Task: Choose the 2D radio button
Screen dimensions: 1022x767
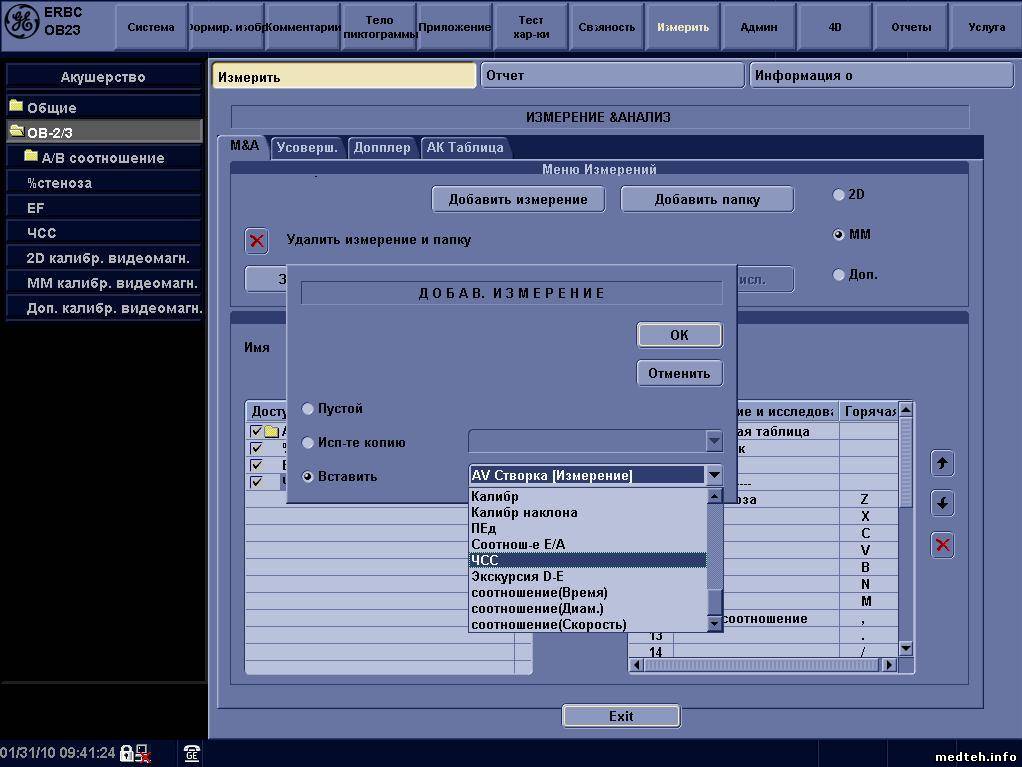Action: coord(839,195)
